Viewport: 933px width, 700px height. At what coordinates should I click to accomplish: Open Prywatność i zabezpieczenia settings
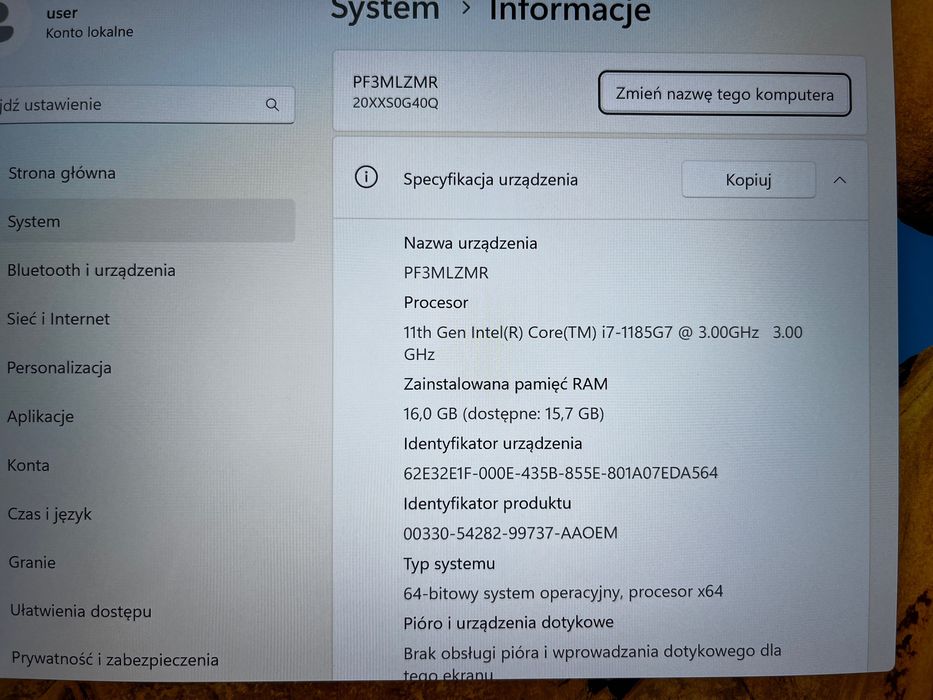point(115,660)
